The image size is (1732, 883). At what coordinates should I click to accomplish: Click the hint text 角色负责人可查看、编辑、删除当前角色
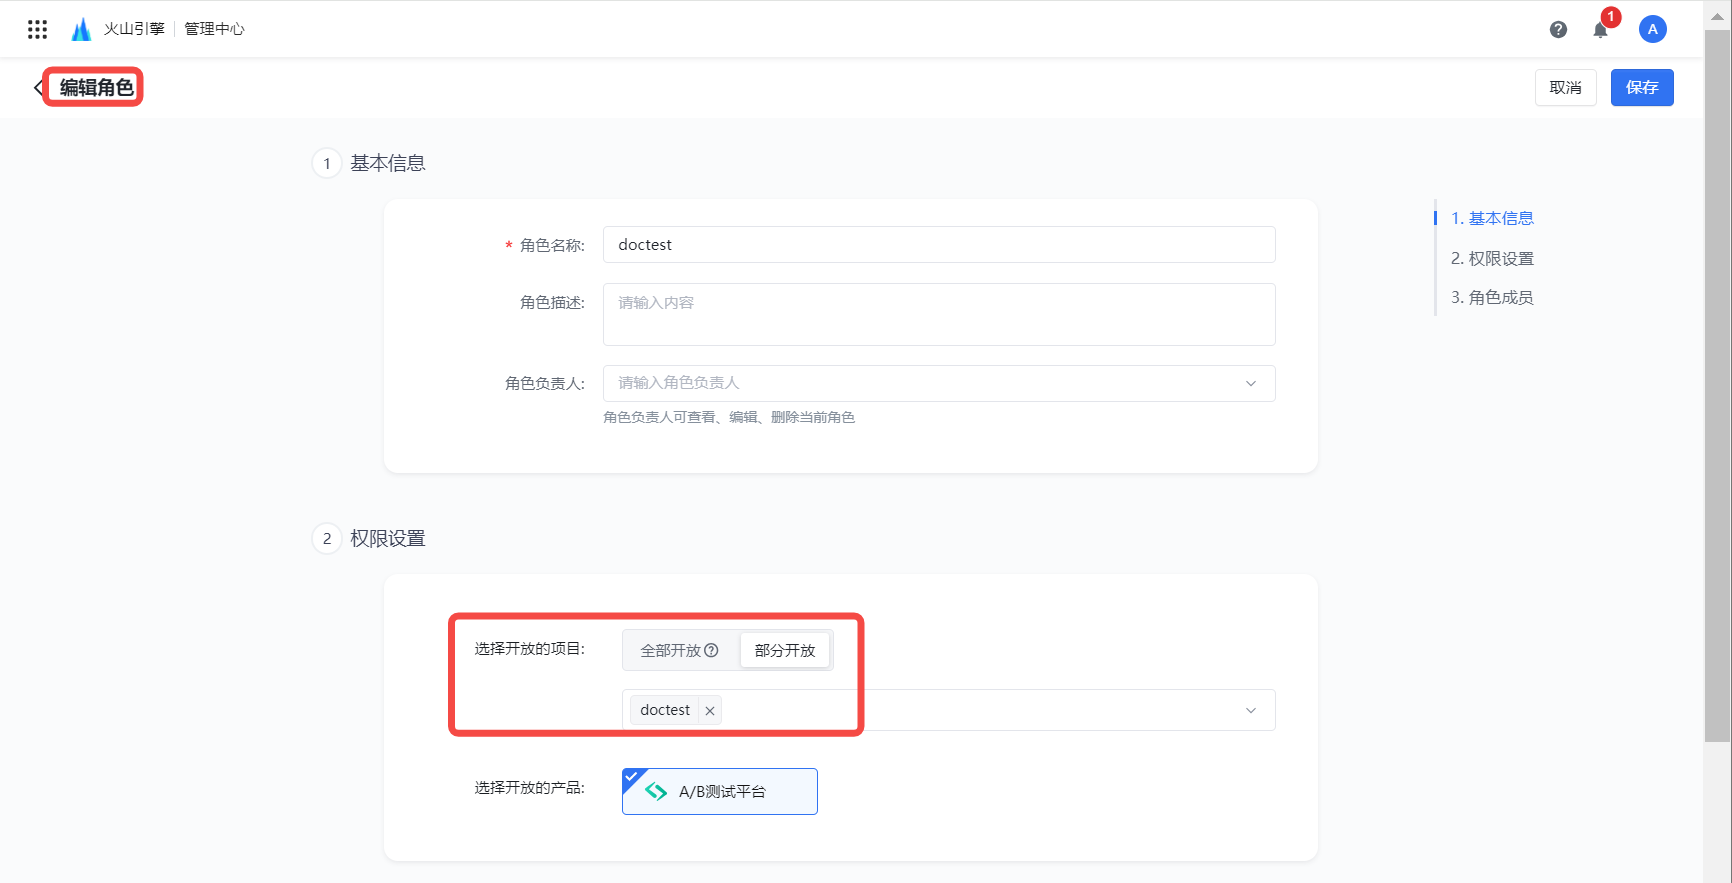click(x=729, y=417)
